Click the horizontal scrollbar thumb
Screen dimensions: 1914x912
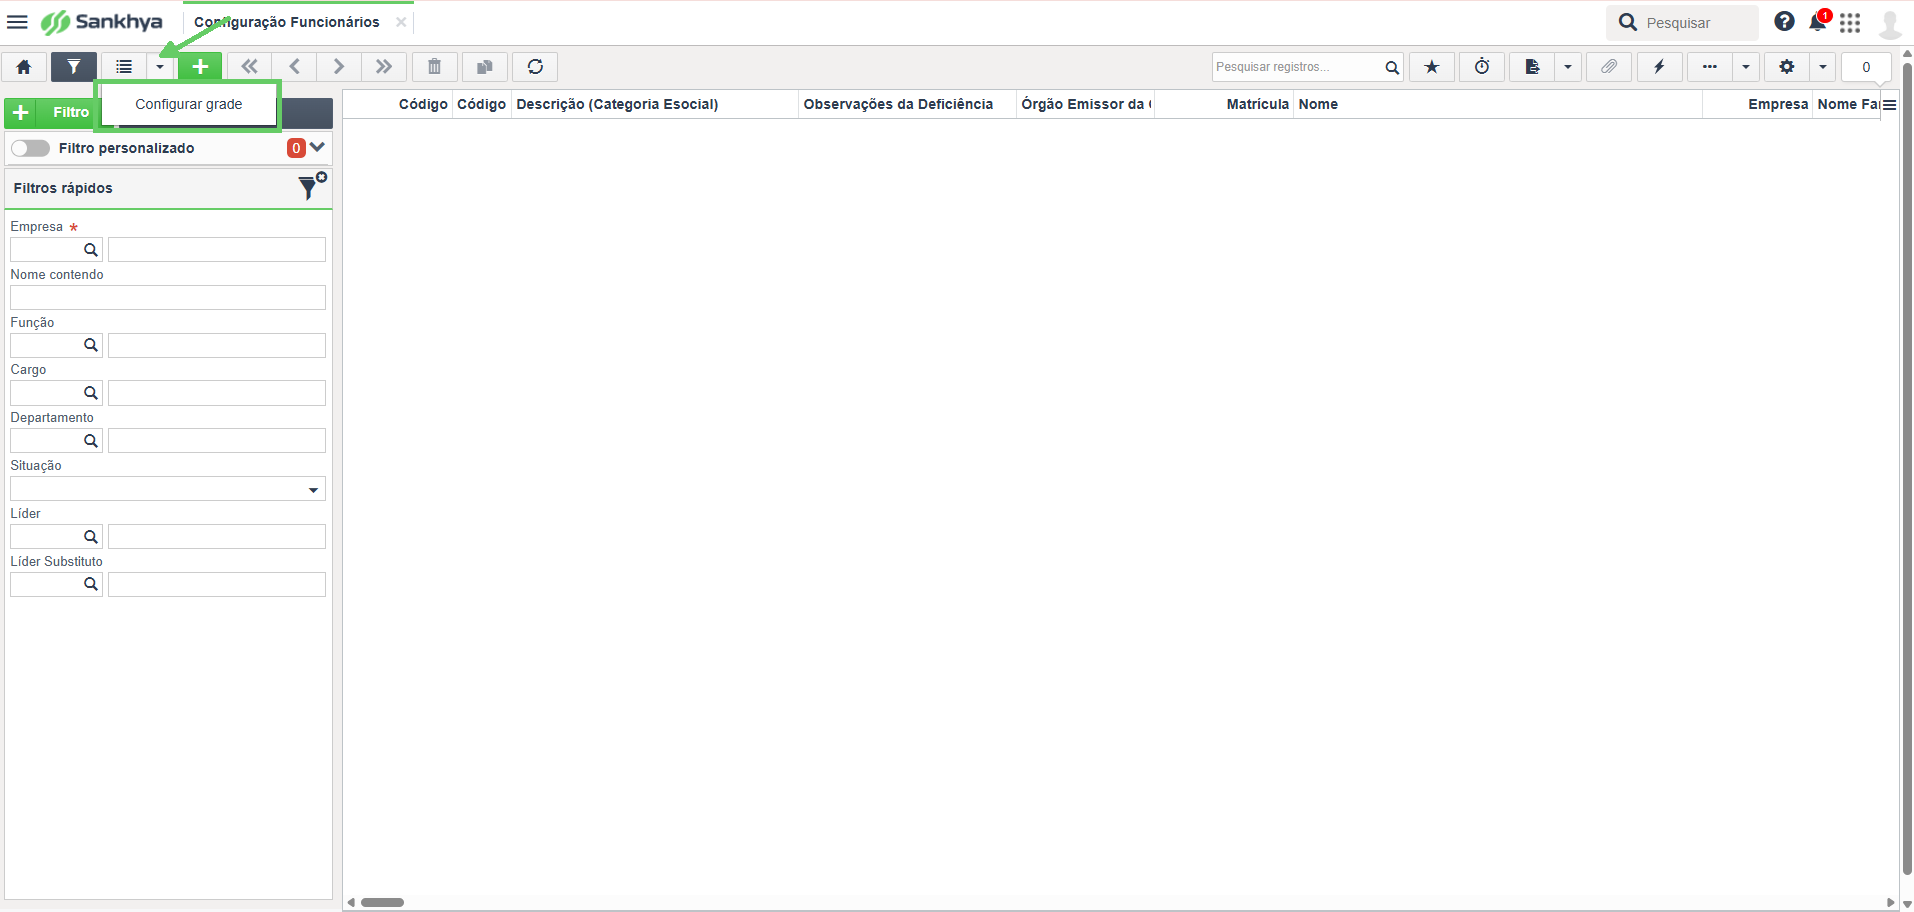(x=382, y=902)
